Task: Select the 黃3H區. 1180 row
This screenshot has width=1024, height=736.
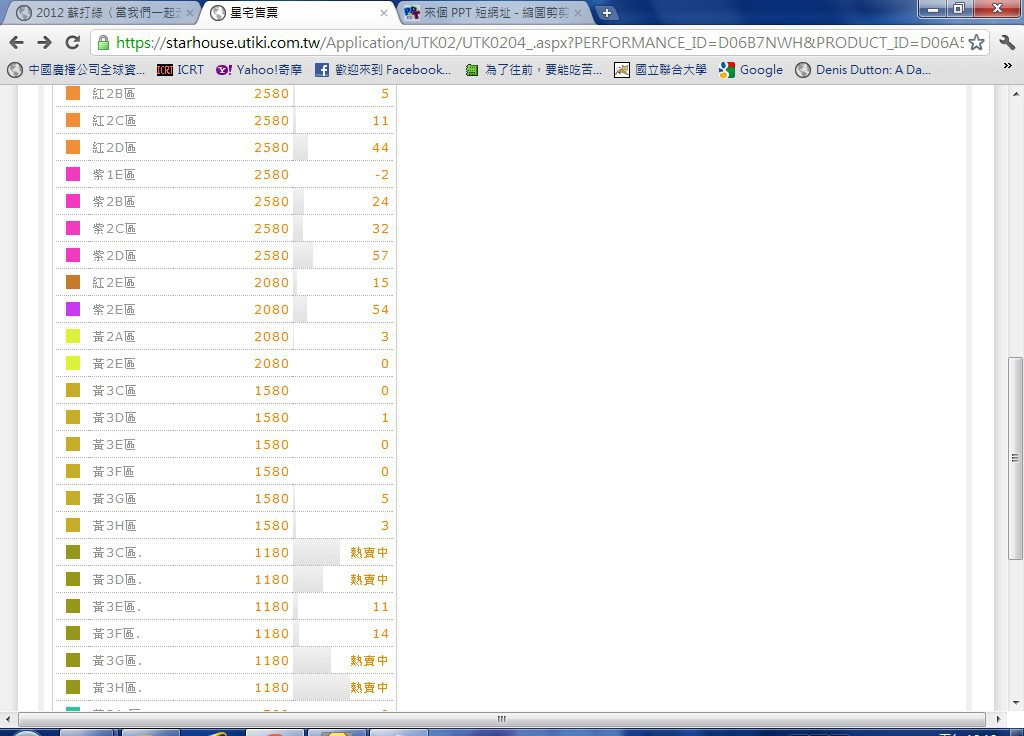Action: click(x=225, y=688)
